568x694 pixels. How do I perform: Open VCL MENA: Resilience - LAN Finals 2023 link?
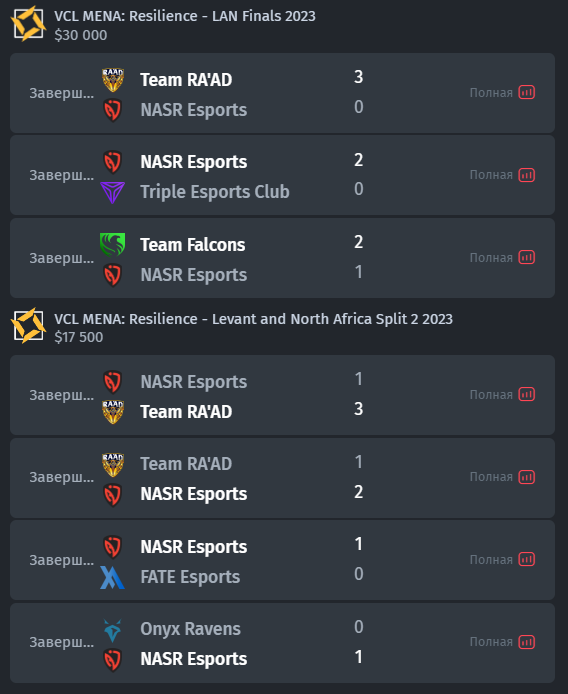click(x=185, y=16)
